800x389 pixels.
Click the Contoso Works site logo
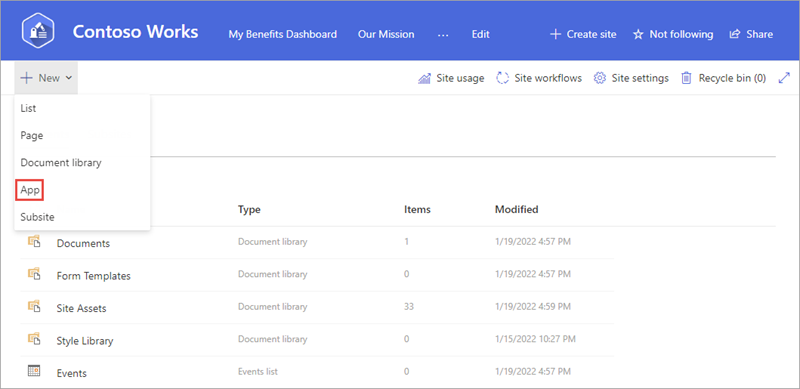point(39,32)
